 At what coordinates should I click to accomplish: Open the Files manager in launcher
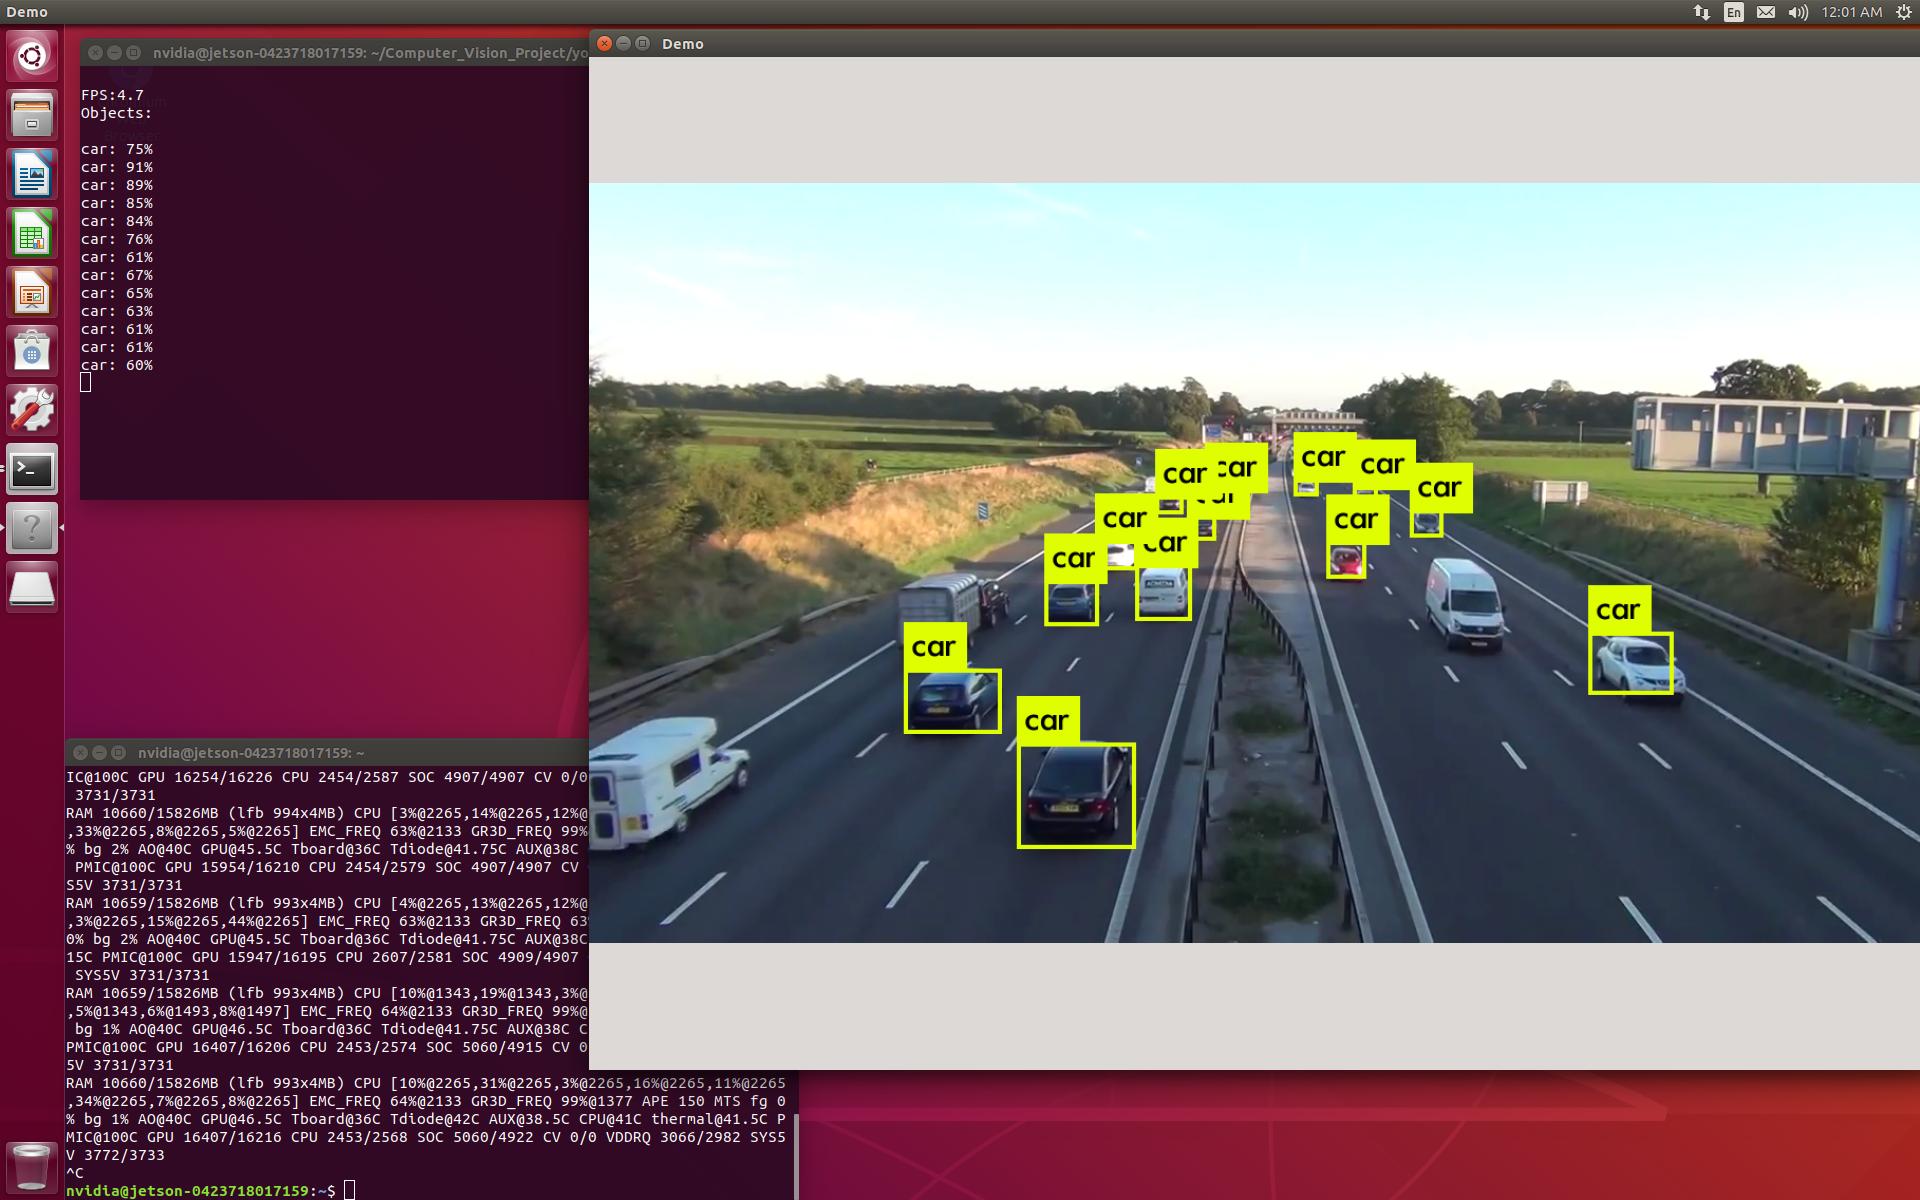pyautogui.click(x=32, y=115)
